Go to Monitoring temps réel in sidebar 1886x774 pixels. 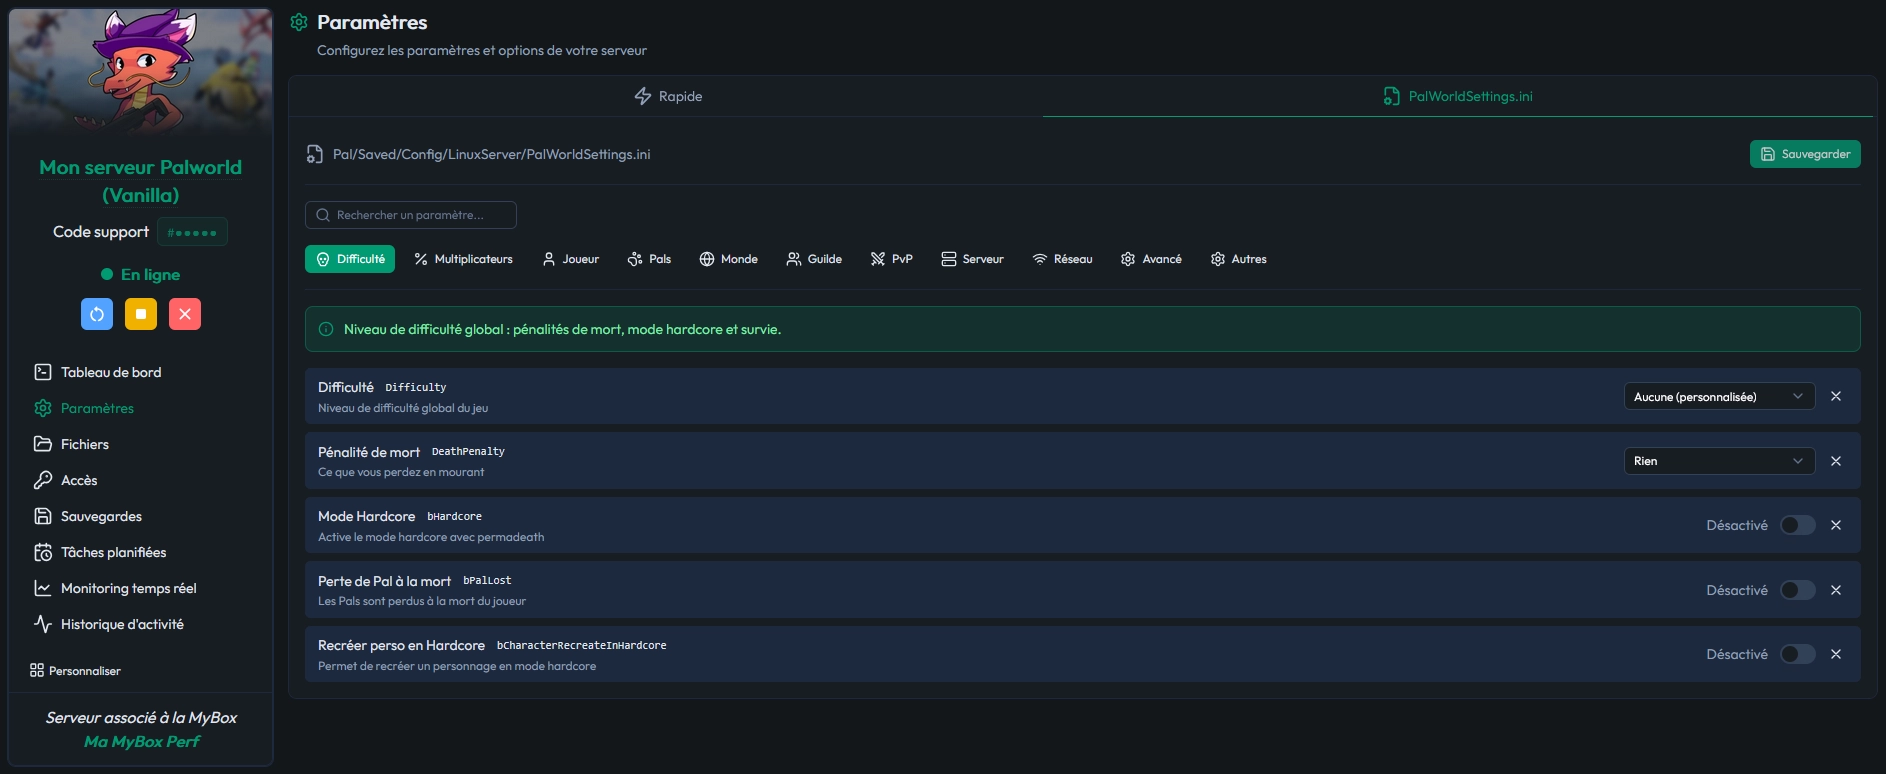click(128, 588)
